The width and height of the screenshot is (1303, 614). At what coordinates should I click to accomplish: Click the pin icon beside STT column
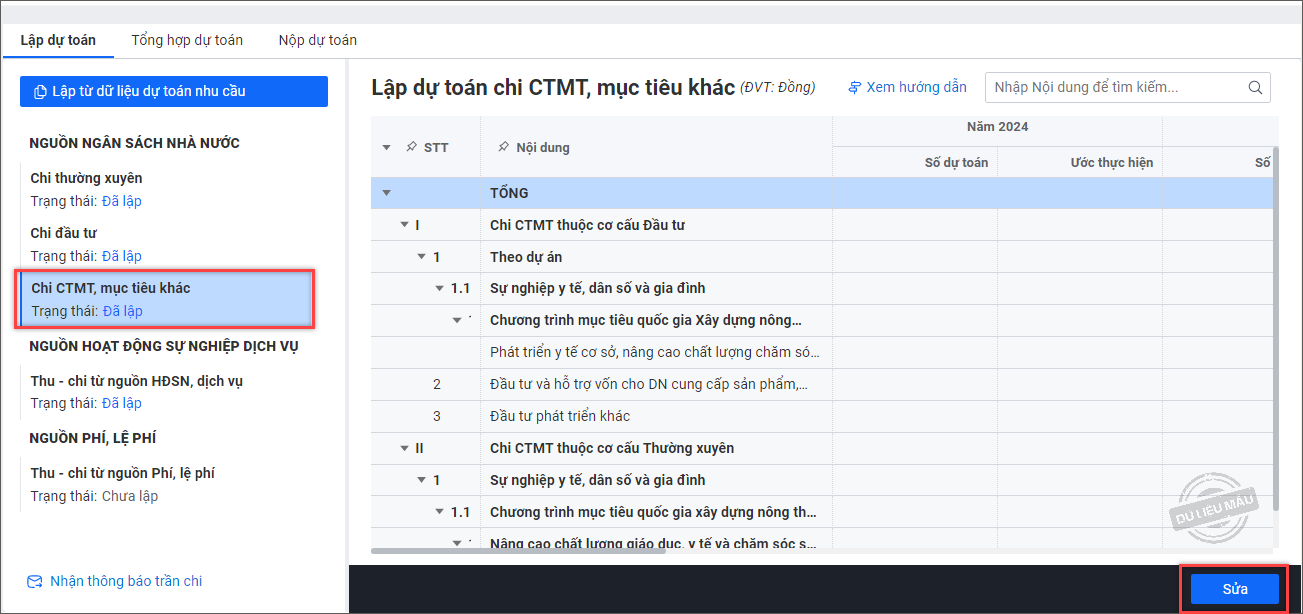pyautogui.click(x=411, y=147)
